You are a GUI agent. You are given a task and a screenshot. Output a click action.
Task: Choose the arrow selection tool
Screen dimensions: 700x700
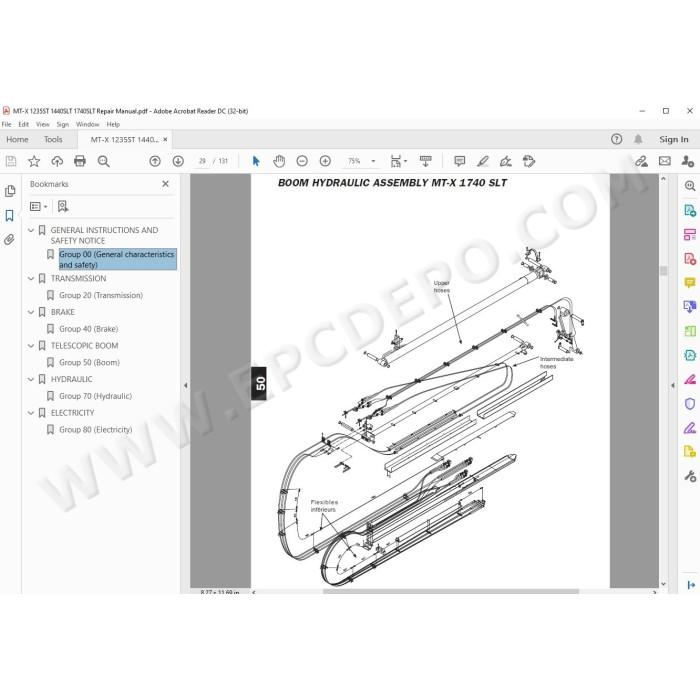coord(256,161)
